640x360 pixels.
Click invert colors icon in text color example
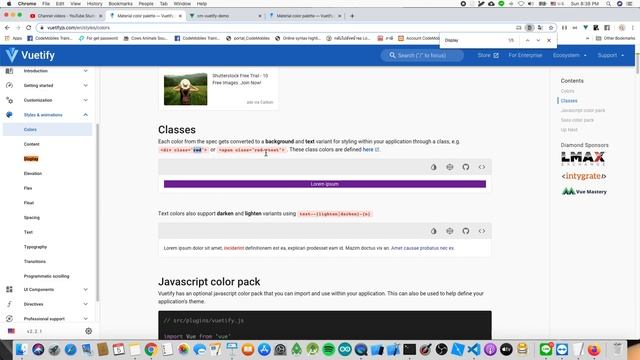[x=433, y=231]
